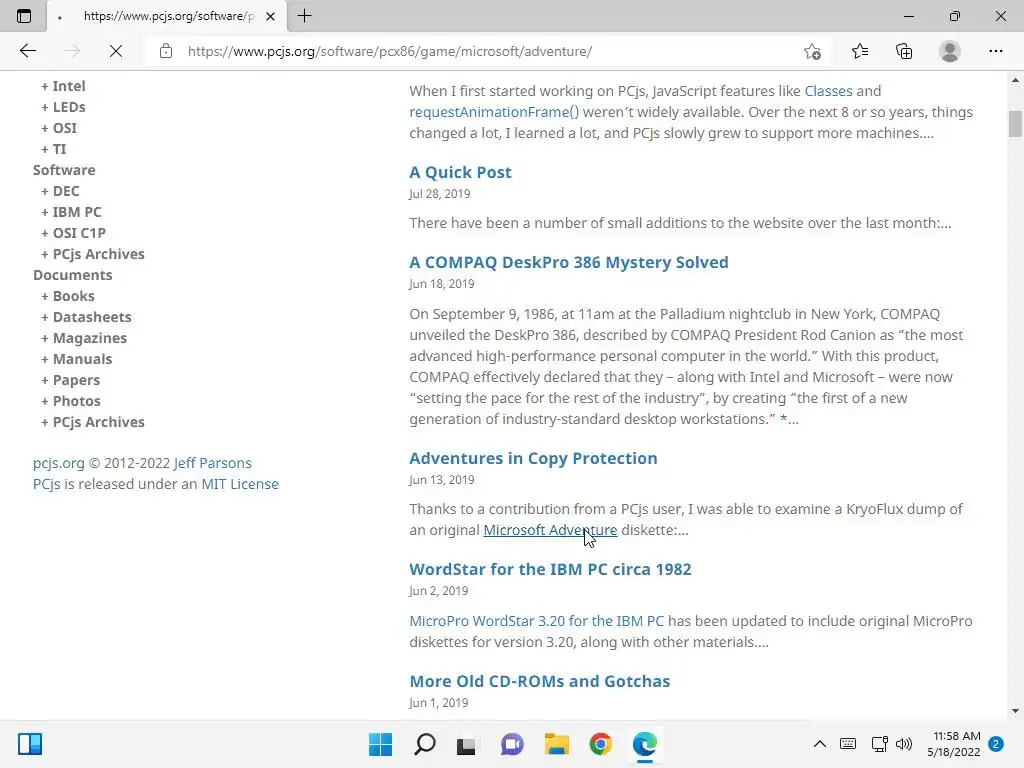
Task: Expand the Papers section
Action: pyautogui.click(x=71, y=380)
